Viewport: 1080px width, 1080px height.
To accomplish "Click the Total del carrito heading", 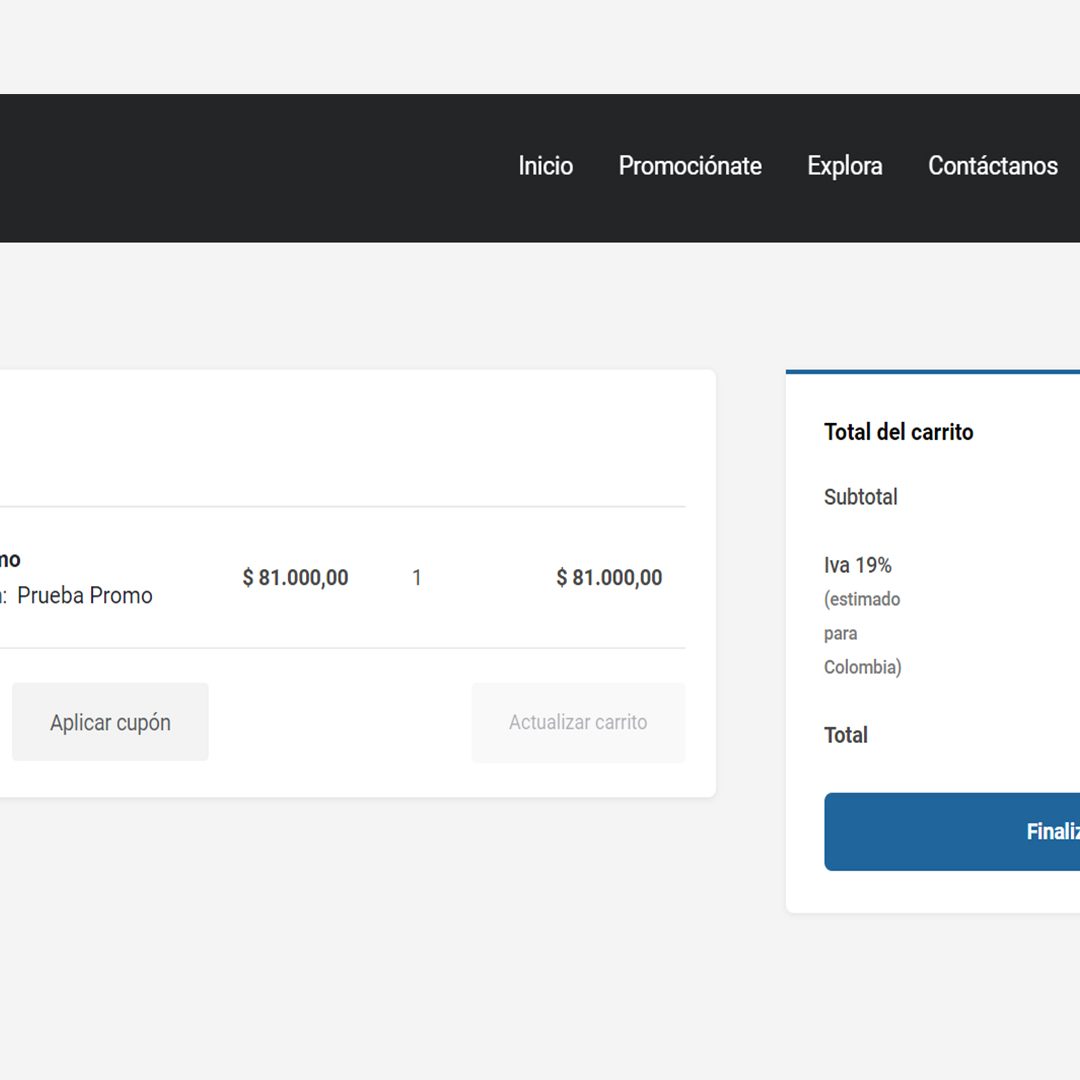I will [898, 432].
